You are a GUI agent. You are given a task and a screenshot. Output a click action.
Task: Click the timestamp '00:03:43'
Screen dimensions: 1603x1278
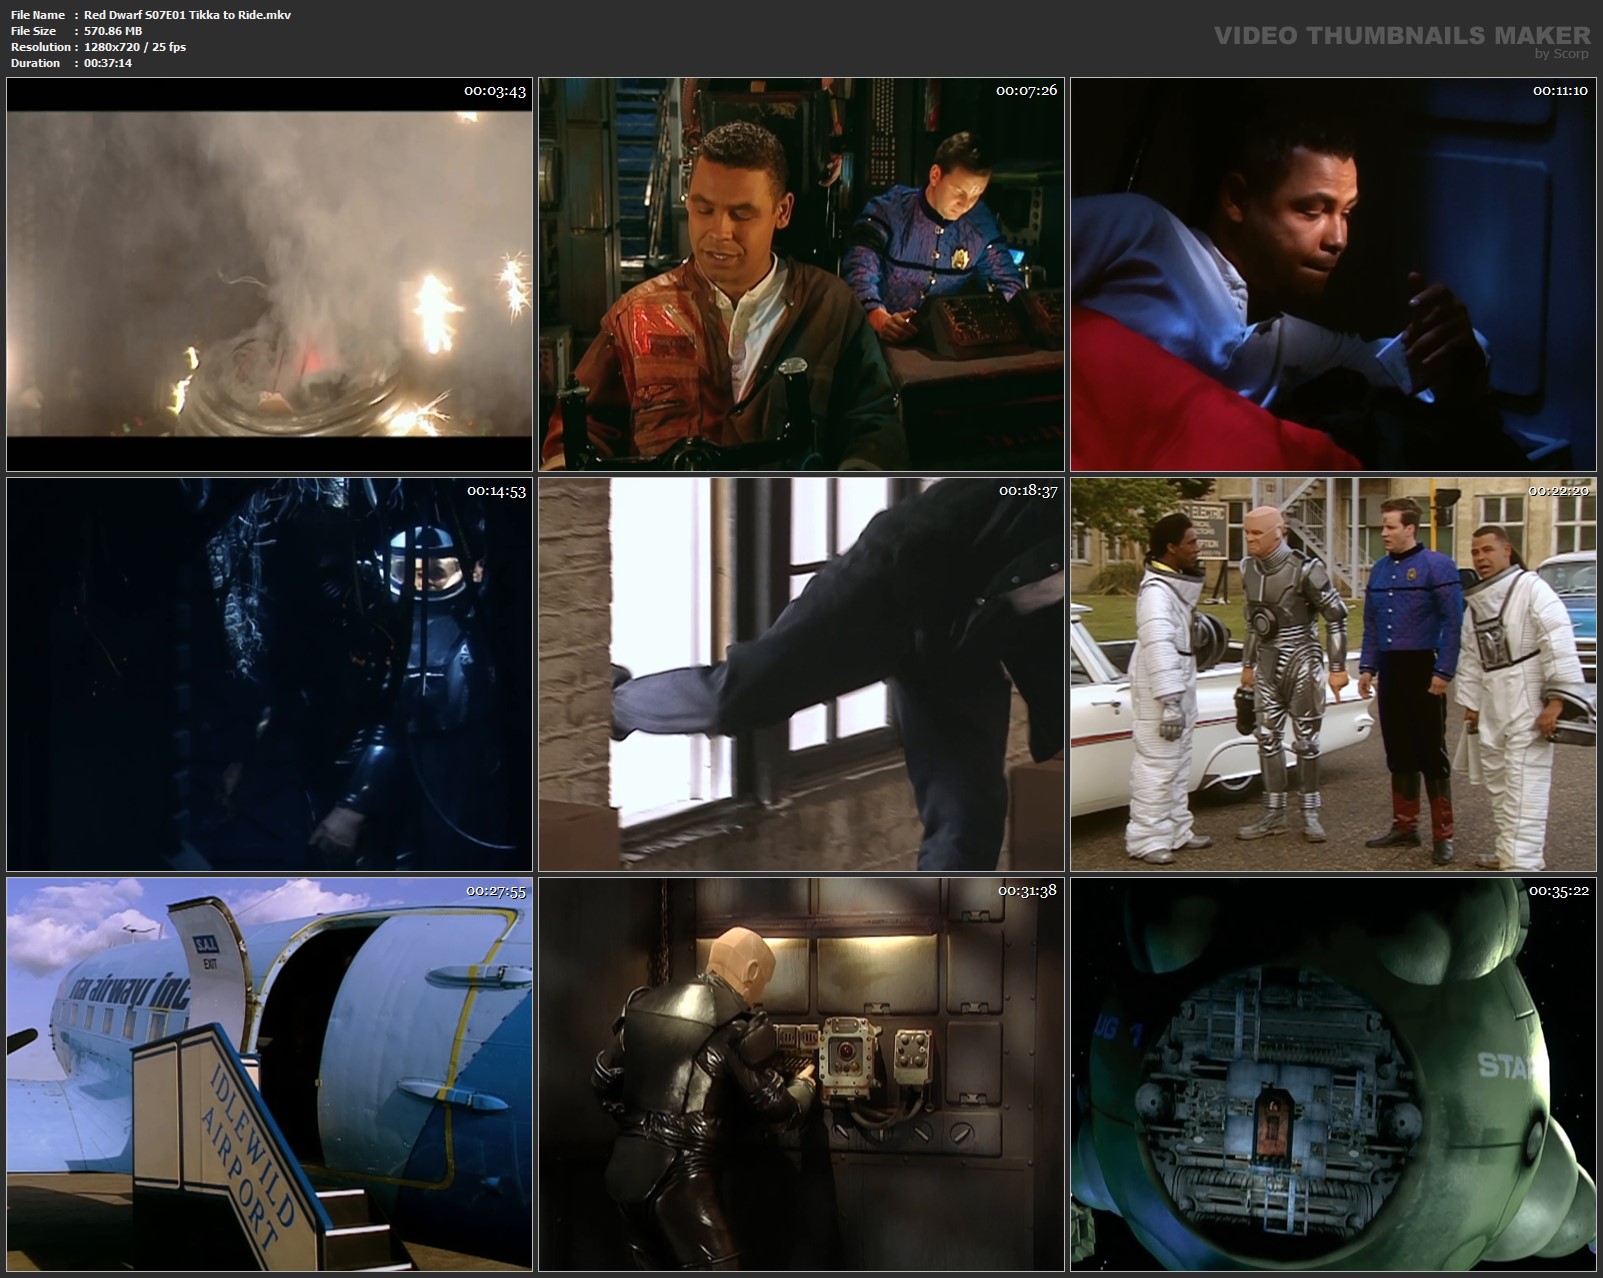tap(495, 91)
